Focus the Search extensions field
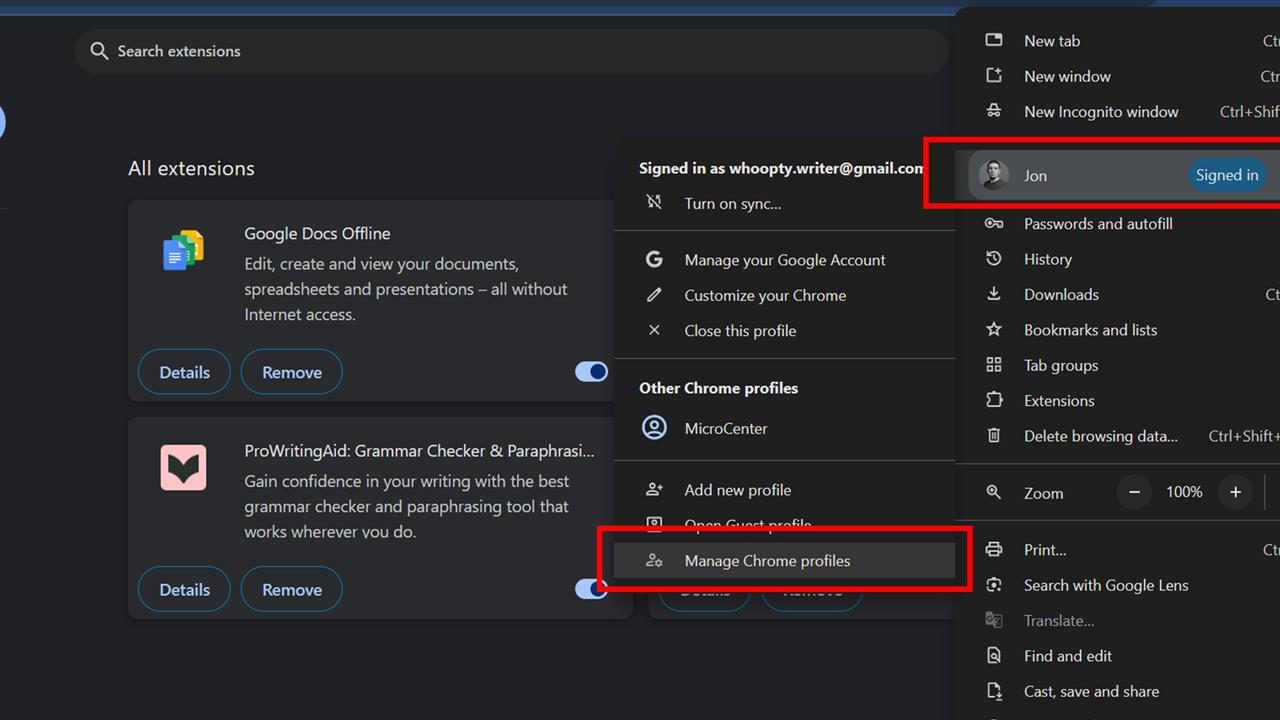This screenshot has height=720, width=1280. point(512,51)
